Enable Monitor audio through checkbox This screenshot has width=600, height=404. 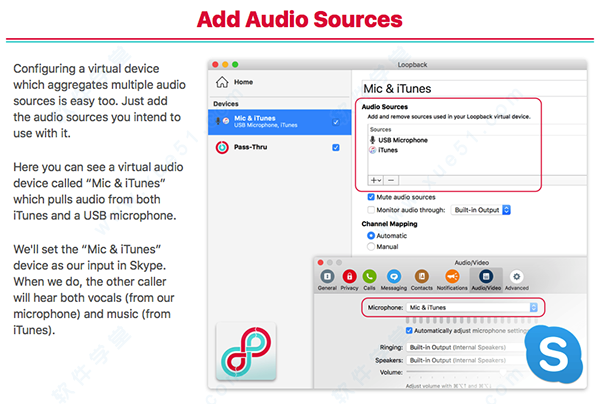(x=371, y=210)
